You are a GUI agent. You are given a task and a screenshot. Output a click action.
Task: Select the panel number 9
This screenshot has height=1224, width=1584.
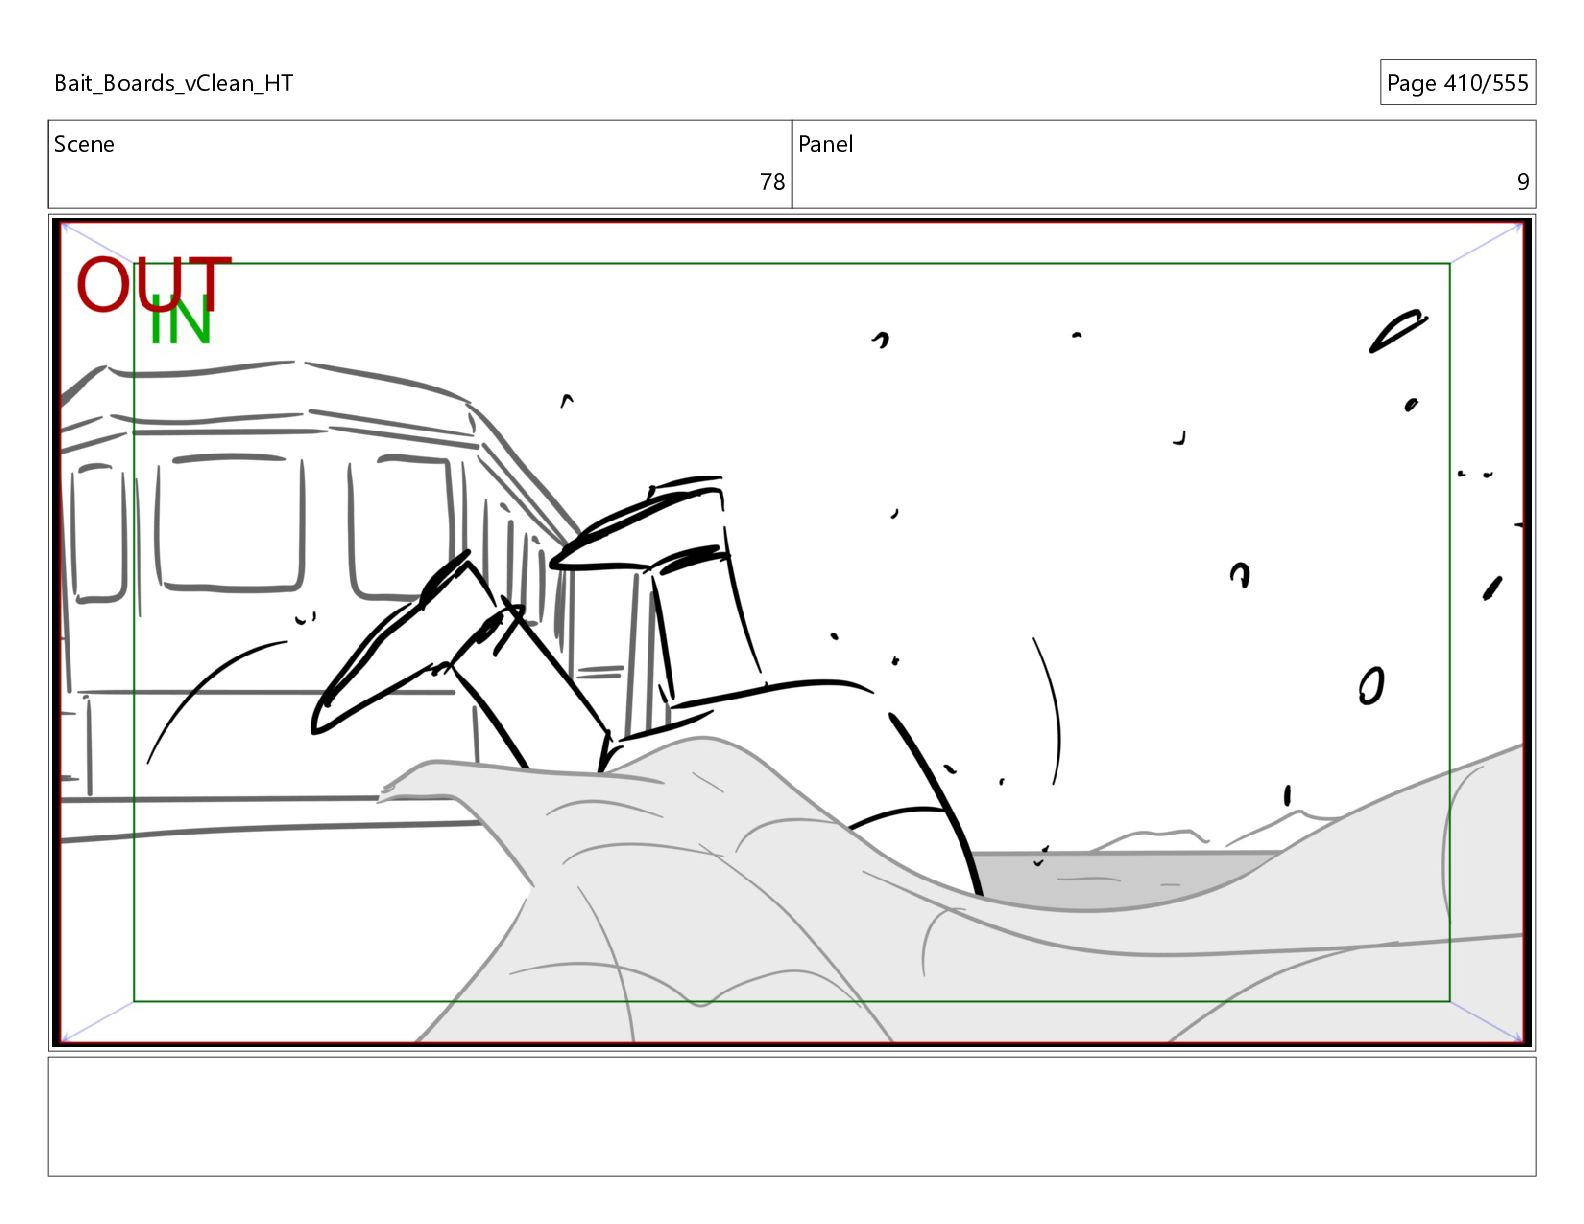(x=1523, y=182)
